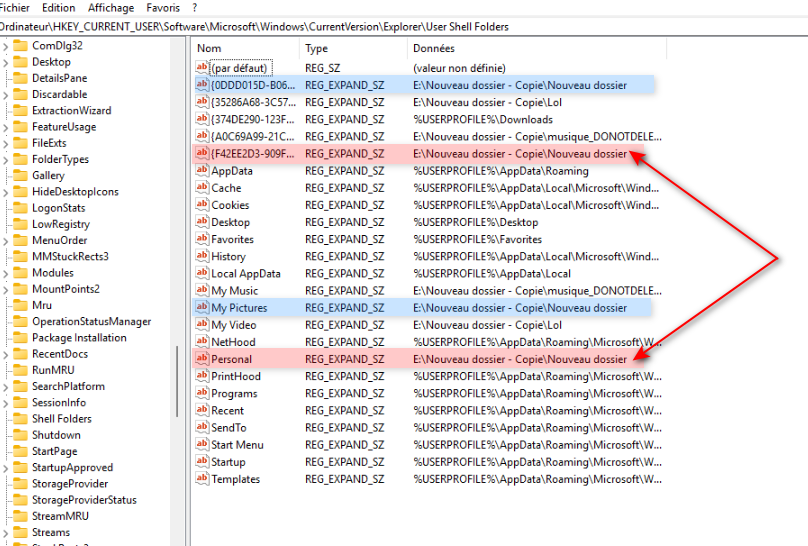Click the string icon of {35286A68-3C57...
808x546 pixels.
(202, 102)
